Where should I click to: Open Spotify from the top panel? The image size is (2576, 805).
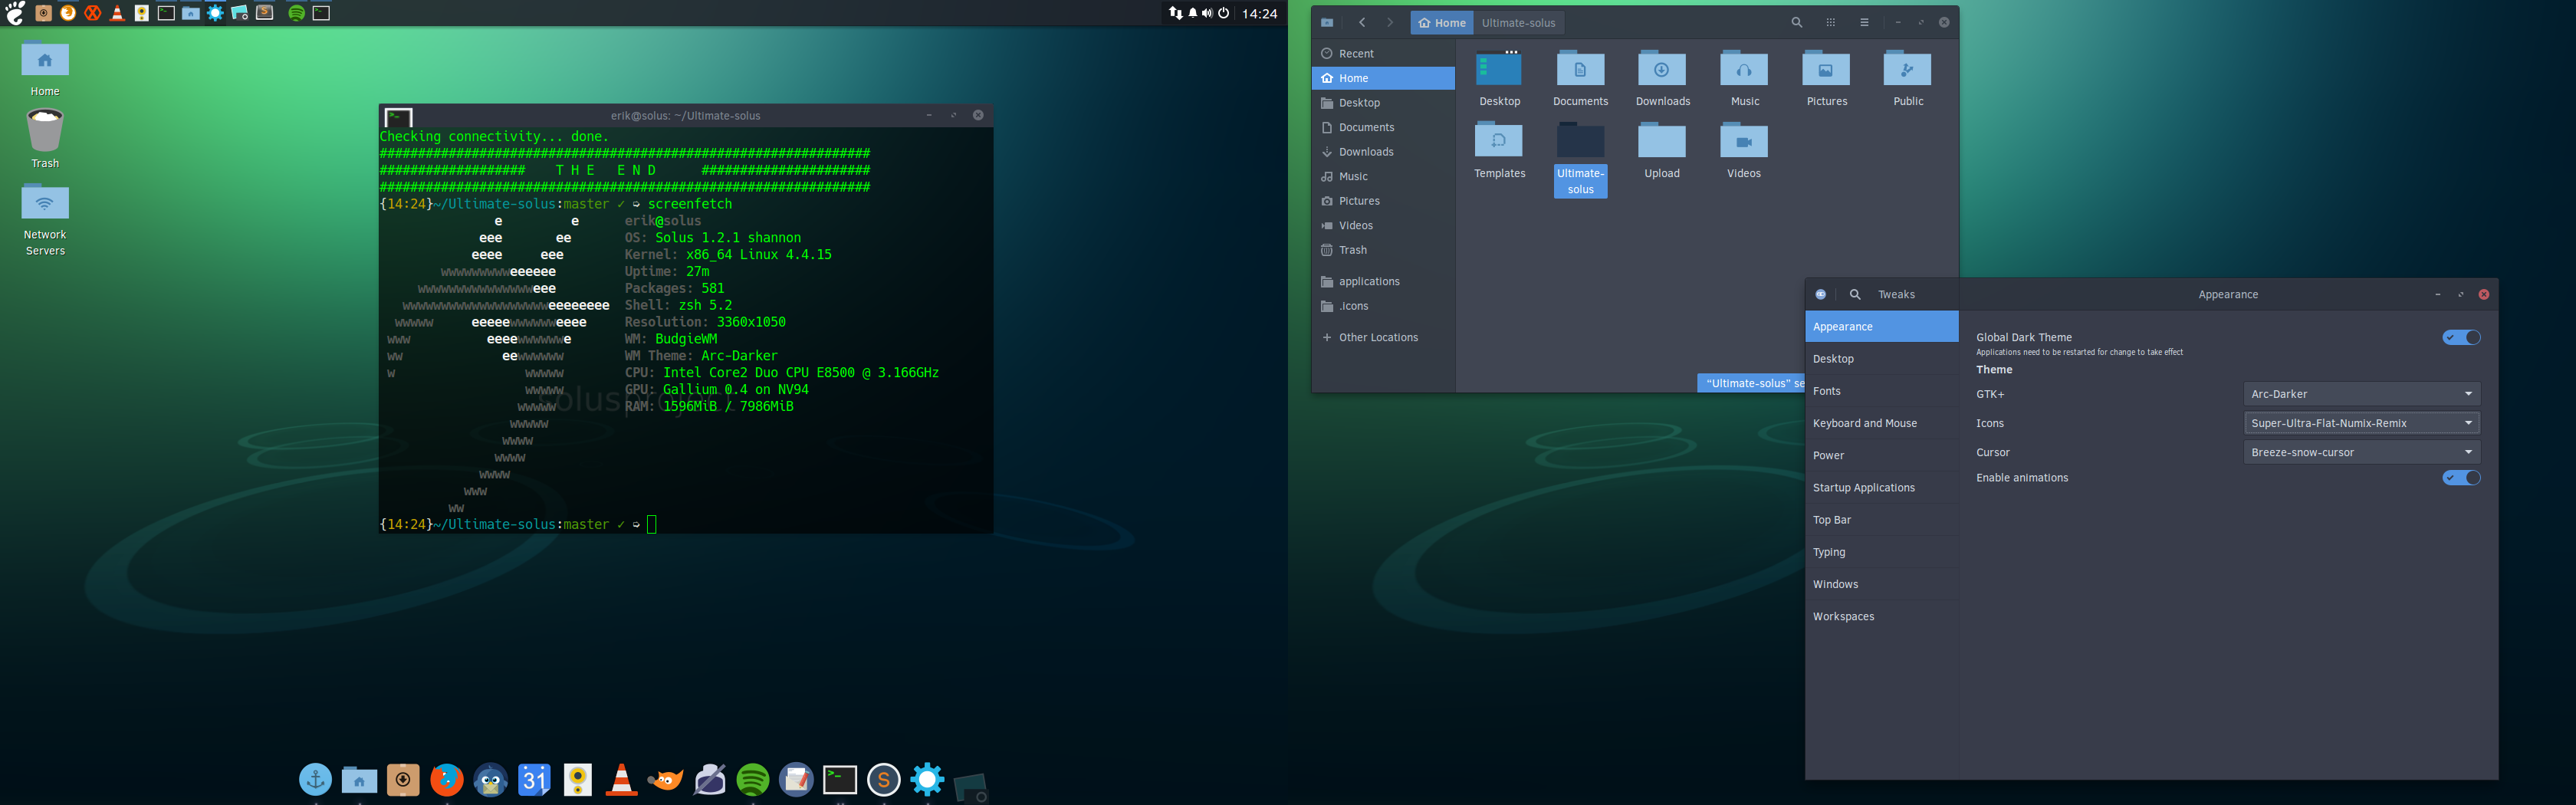tap(297, 13)
